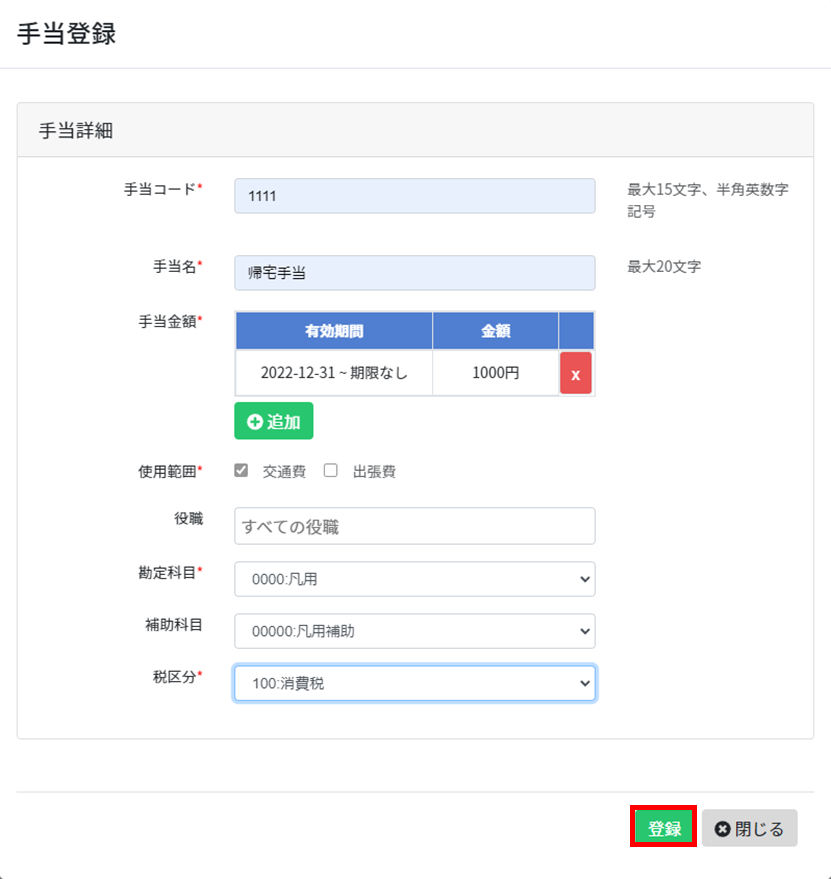Select the 2022-12-31 ~ 期限なし cell

(334, 373)
